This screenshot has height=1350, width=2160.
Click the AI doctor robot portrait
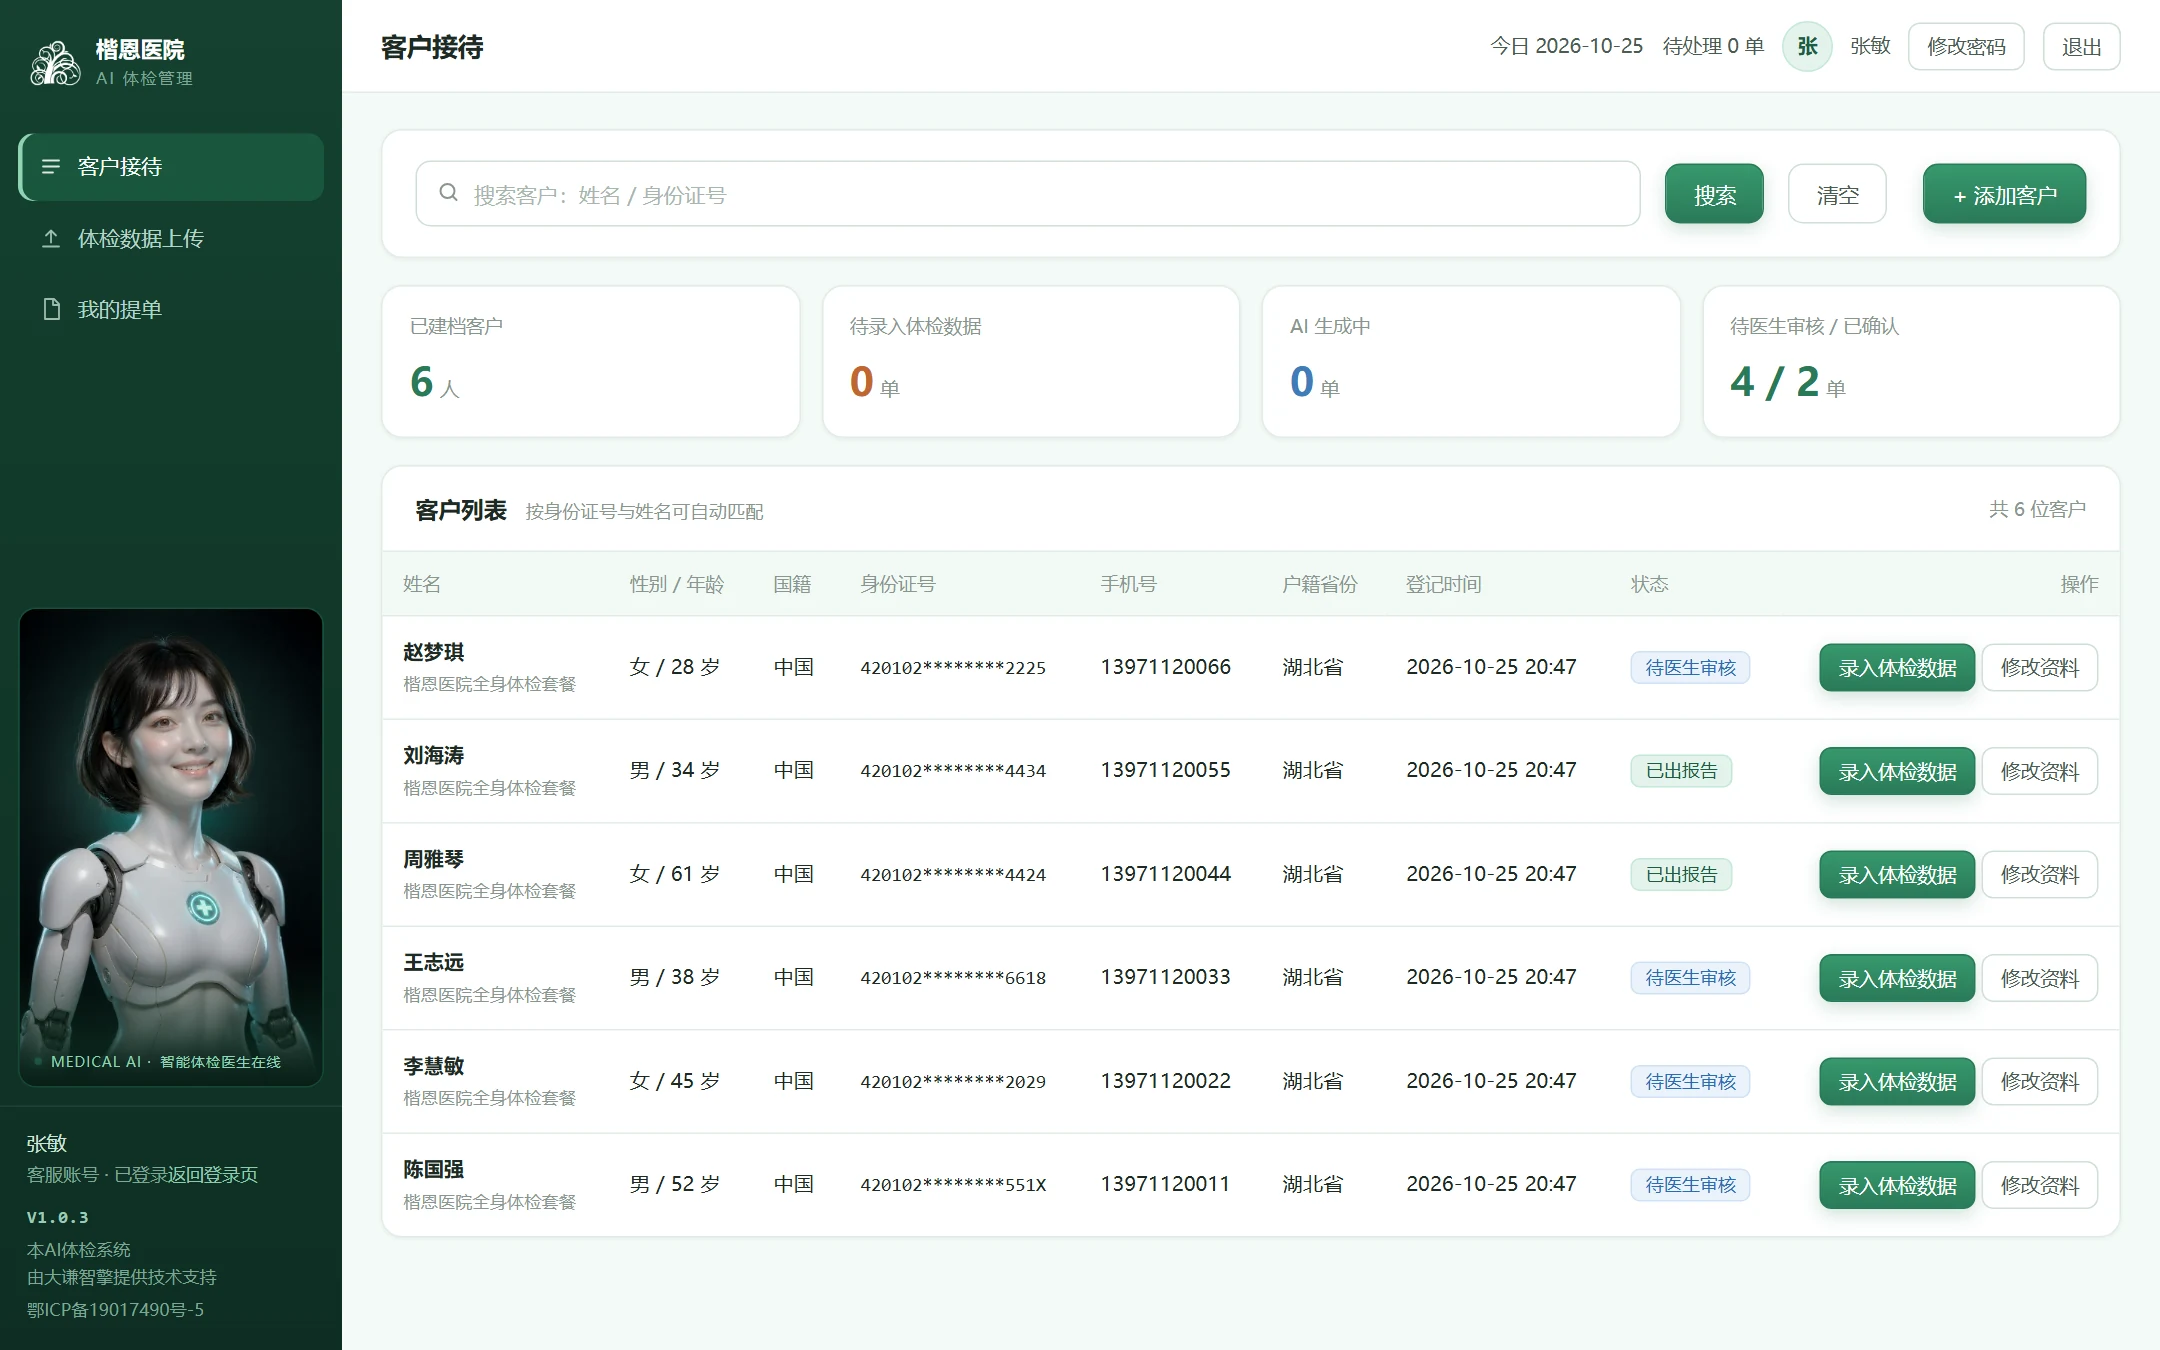(x=171, y=847)
